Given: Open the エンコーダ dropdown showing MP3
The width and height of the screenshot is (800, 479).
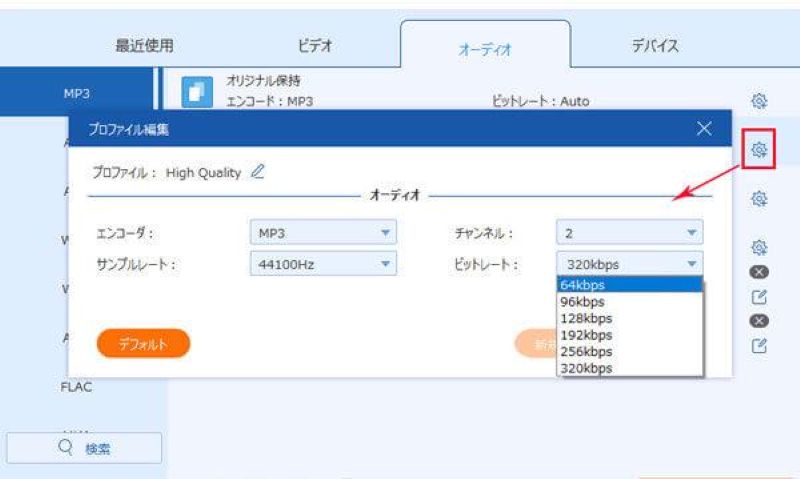Looking at the screenshot, I should [323, 233].
